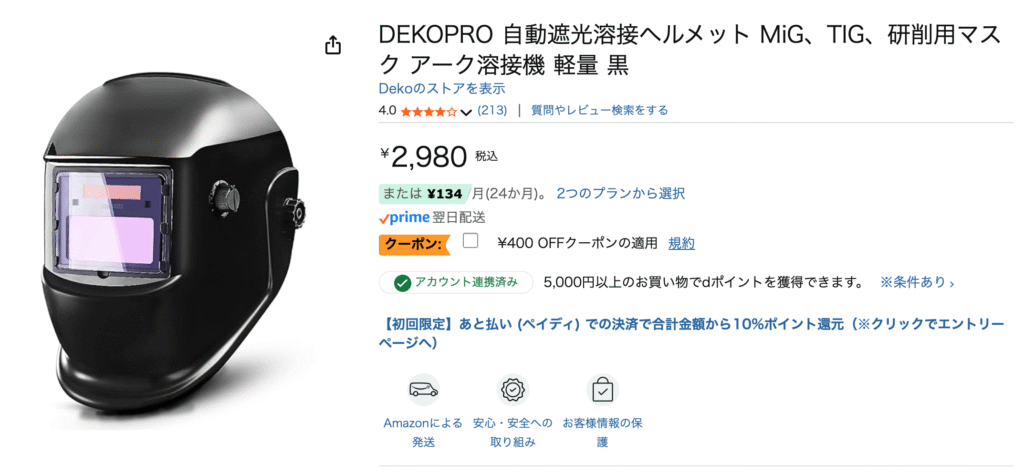1024x475 pixels.
Task: Click the orange star rating icons
Action: [428, 111]
